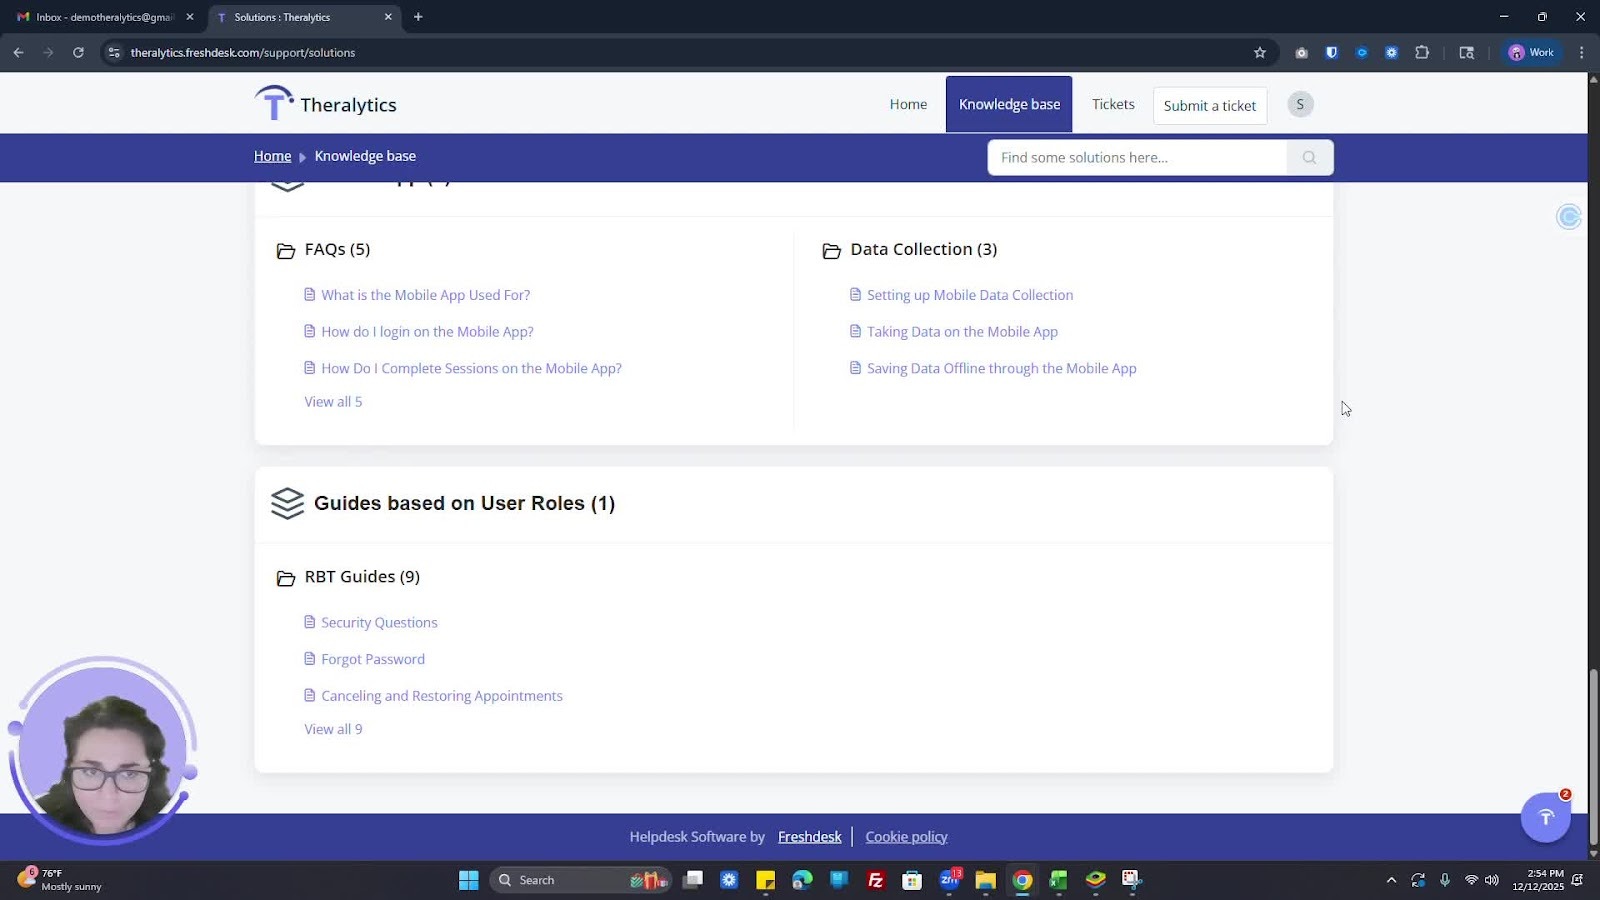Open the Security Questions article

tap(379, 622)
